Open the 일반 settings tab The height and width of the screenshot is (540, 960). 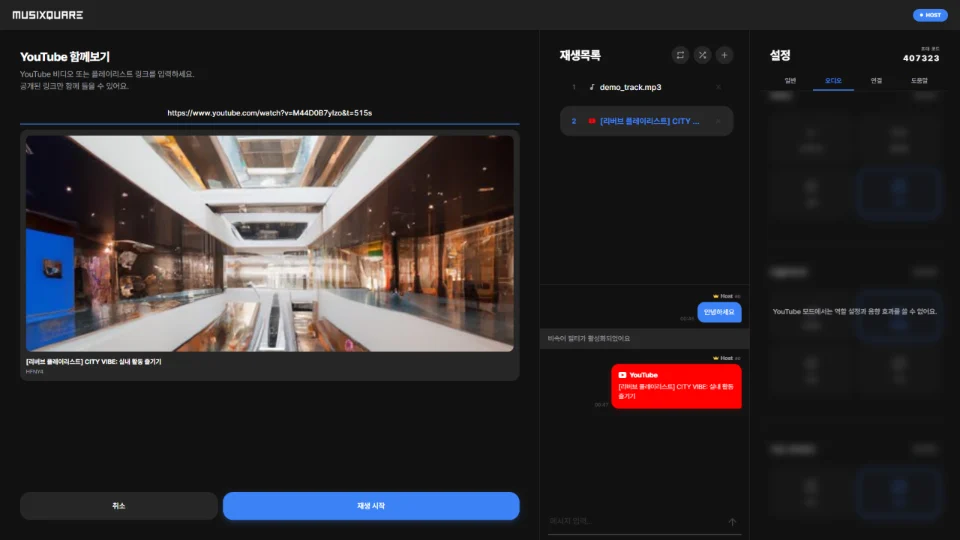(791, 80)
